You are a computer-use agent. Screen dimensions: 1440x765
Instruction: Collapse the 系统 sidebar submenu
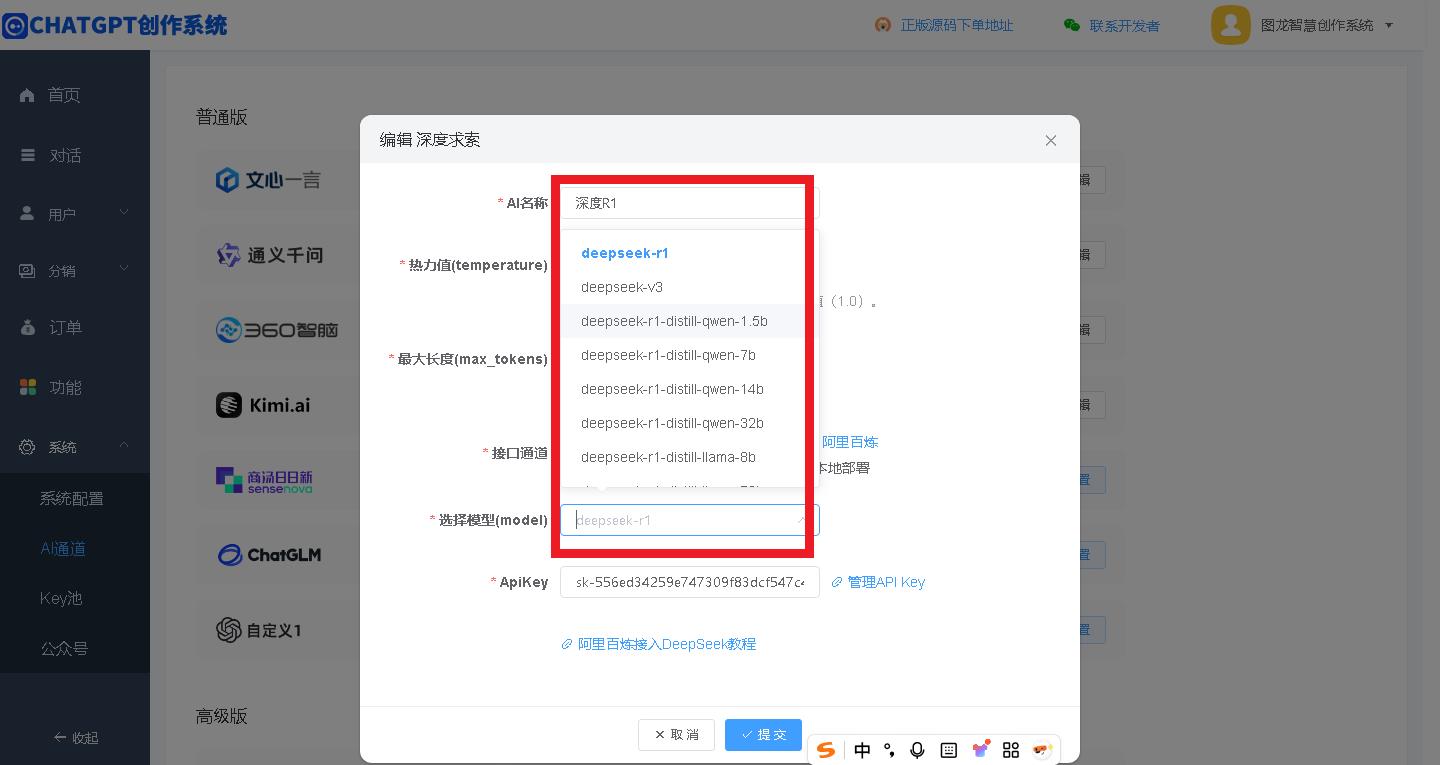point(75,446)
